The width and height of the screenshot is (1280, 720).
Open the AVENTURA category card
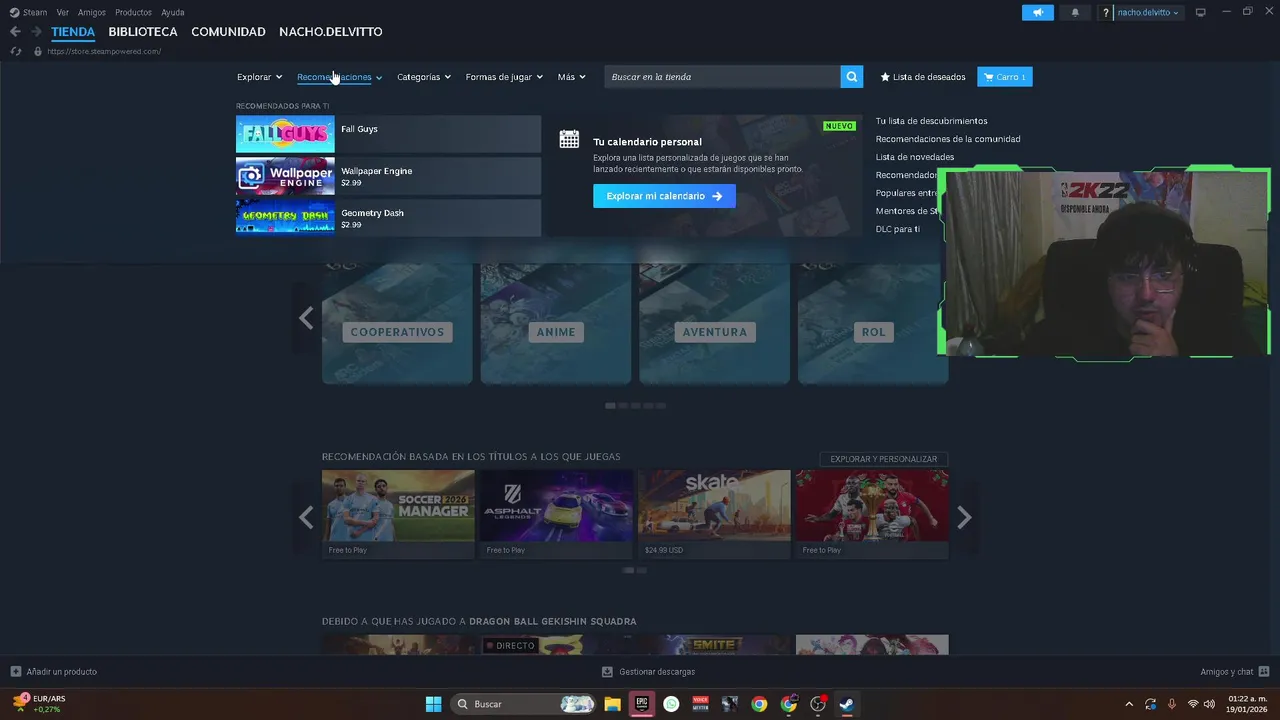715,324
